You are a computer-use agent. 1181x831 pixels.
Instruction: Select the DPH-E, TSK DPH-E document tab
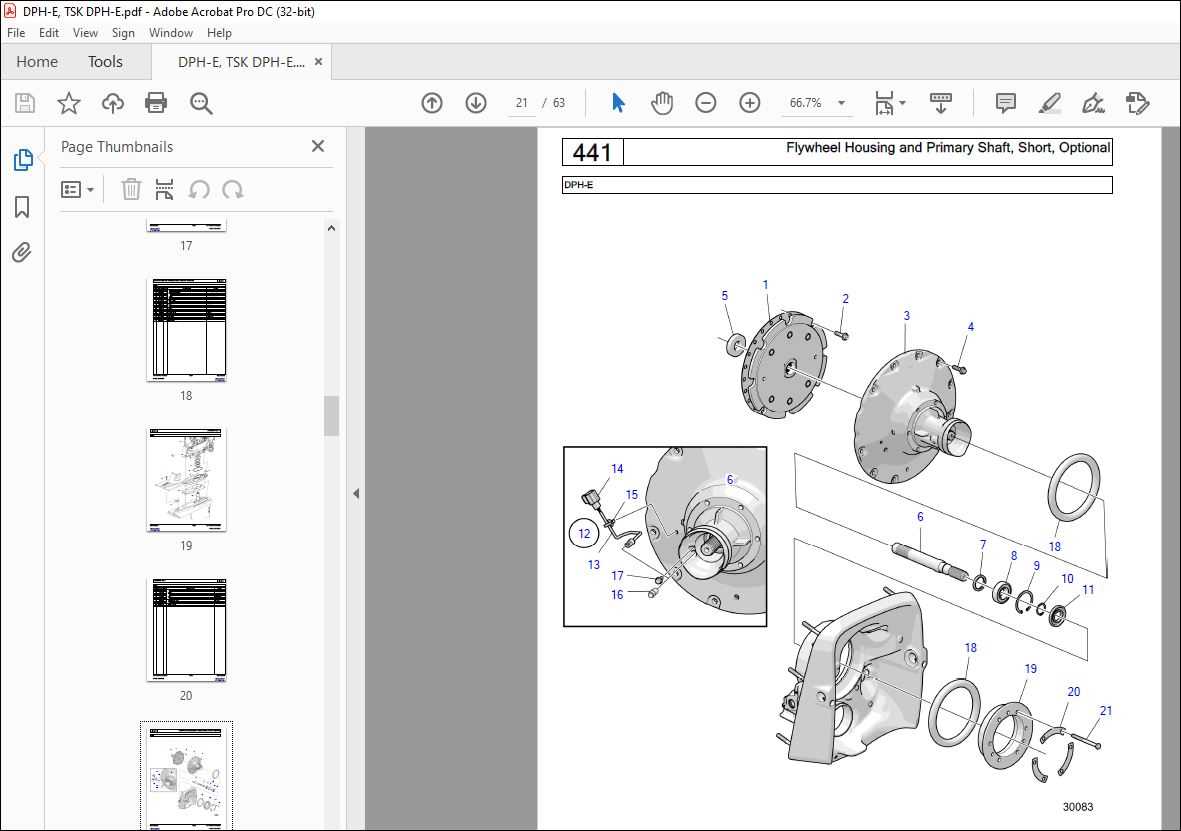coord(241,62)
